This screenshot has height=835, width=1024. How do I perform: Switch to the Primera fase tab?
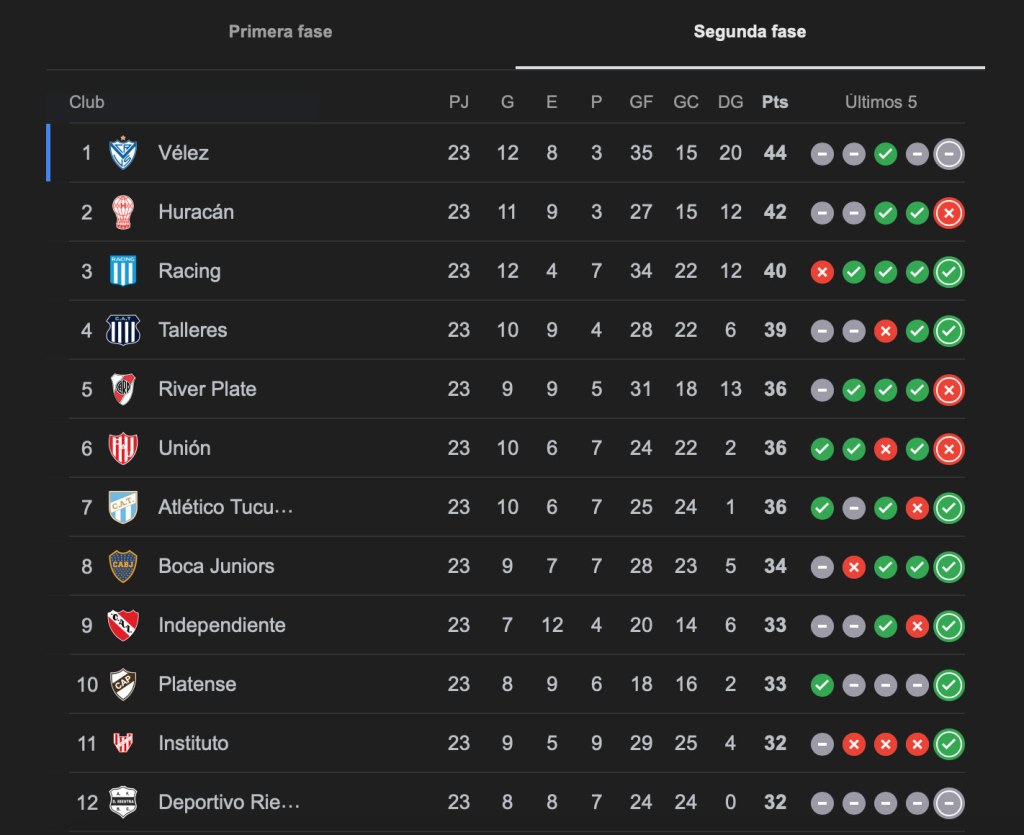pyautogui.click(x=280, y=32)
